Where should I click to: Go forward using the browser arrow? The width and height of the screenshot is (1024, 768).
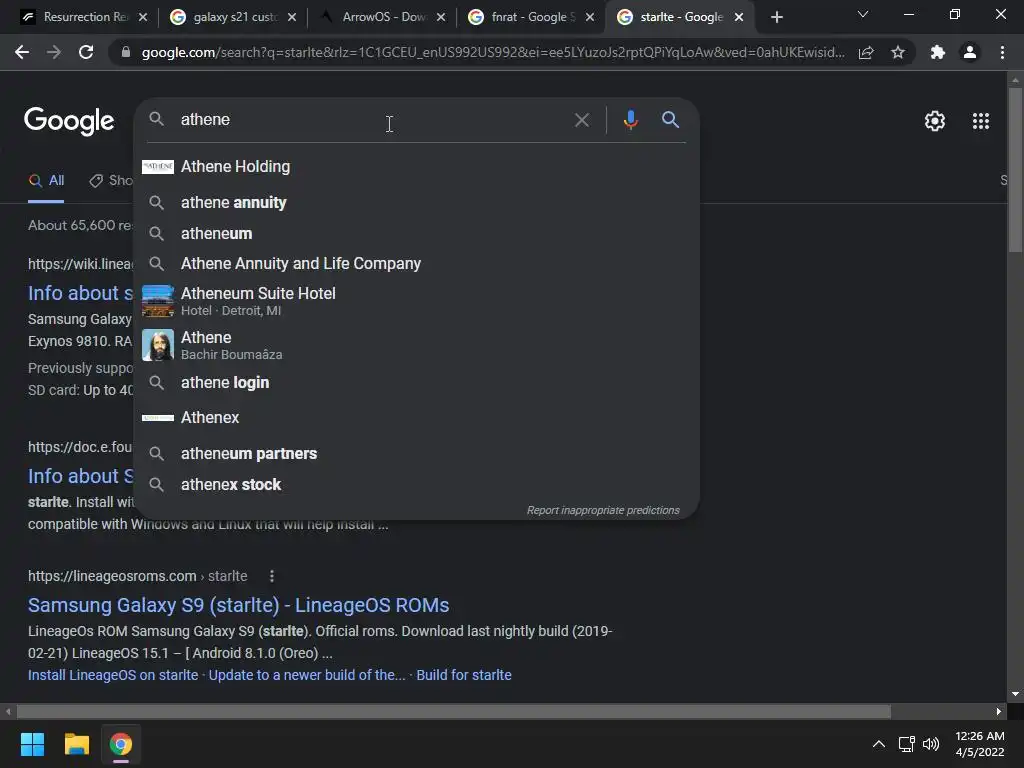pos(54,52)
